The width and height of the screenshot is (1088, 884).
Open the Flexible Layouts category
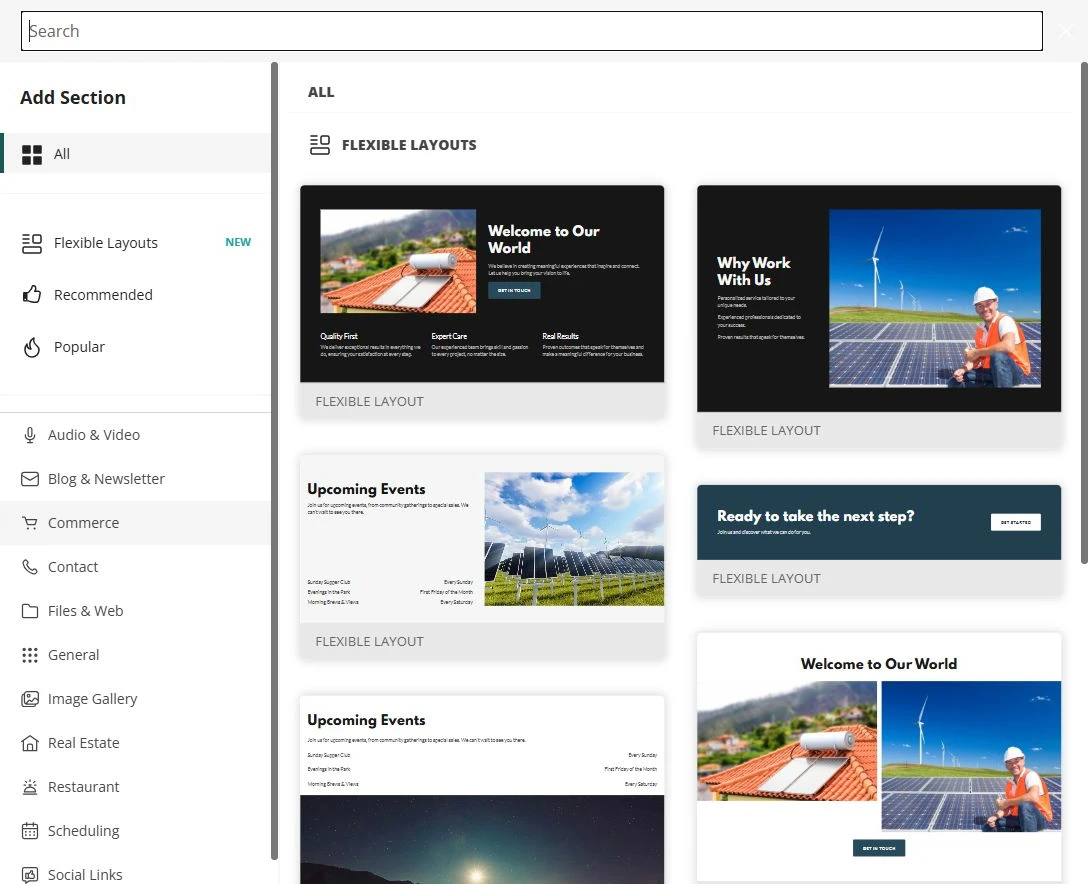tap(136, 243)
